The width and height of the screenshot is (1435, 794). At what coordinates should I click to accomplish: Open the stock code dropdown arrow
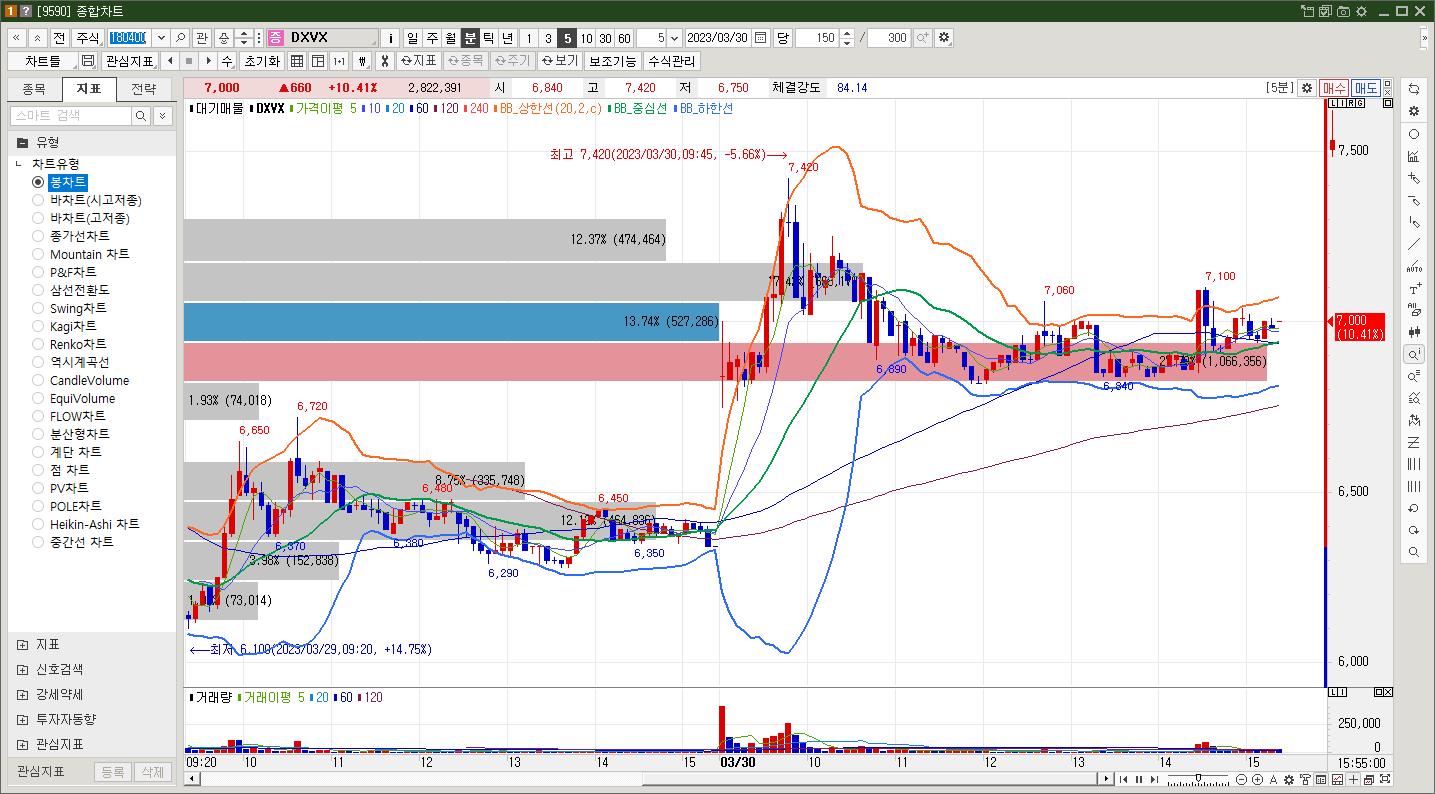pos(161,38)
